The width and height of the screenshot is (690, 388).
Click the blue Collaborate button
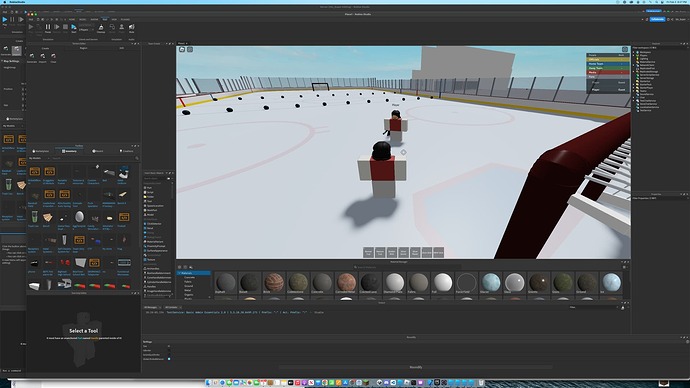(657, 19)
